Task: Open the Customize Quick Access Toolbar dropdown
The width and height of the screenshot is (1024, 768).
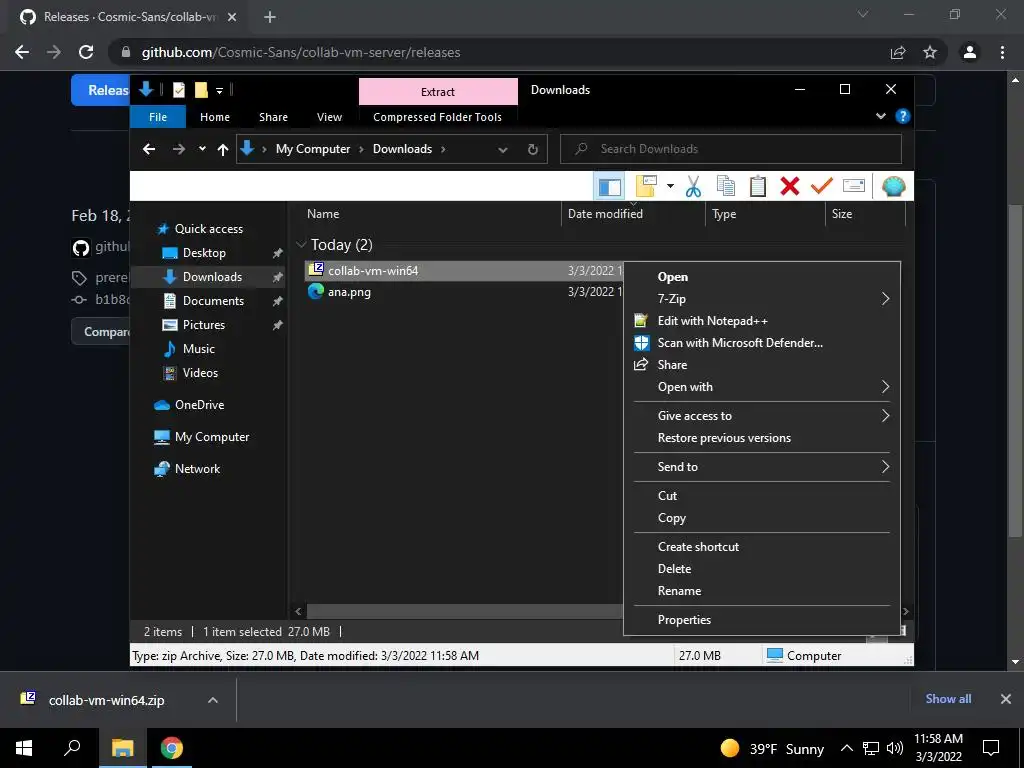Action: [x=219, y=91]
